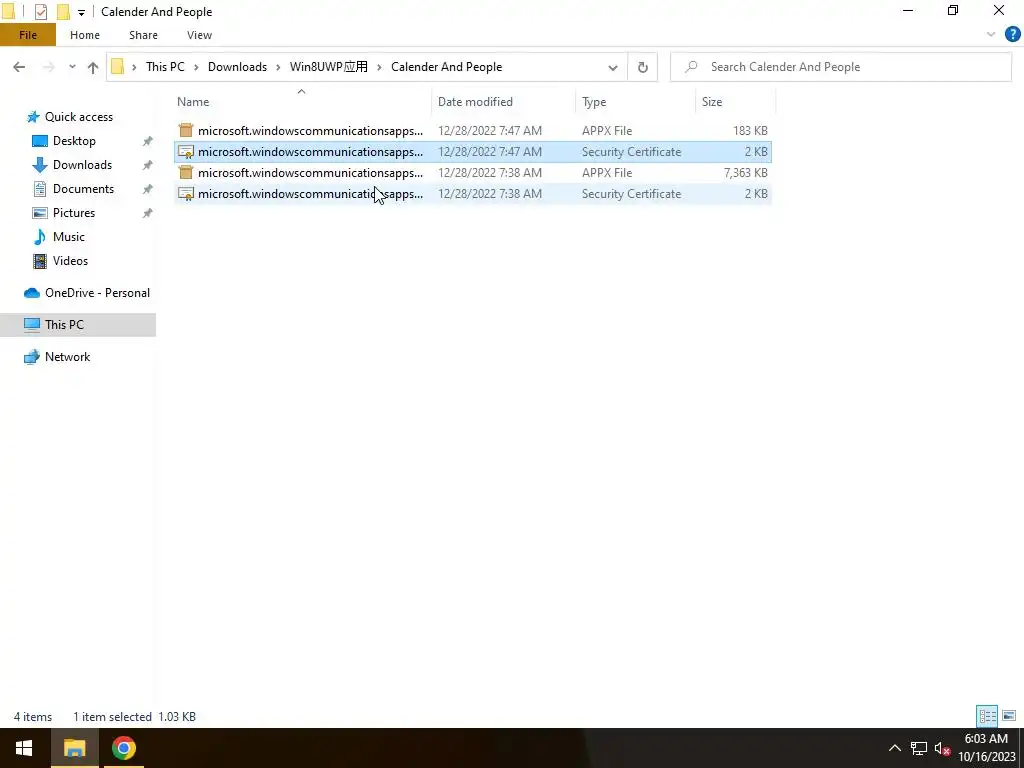Select the 183 KB APPX file
The image size is (1024, 768).
(473, 131)
